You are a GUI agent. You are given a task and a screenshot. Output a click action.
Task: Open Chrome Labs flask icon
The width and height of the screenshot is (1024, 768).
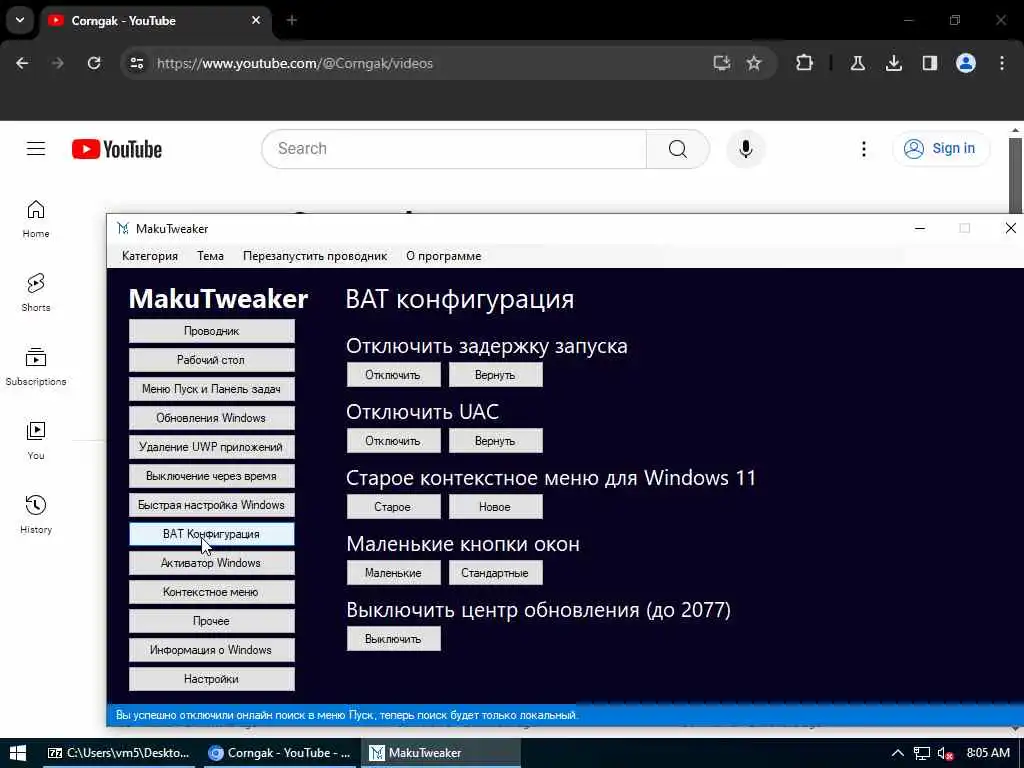(857, 63)
